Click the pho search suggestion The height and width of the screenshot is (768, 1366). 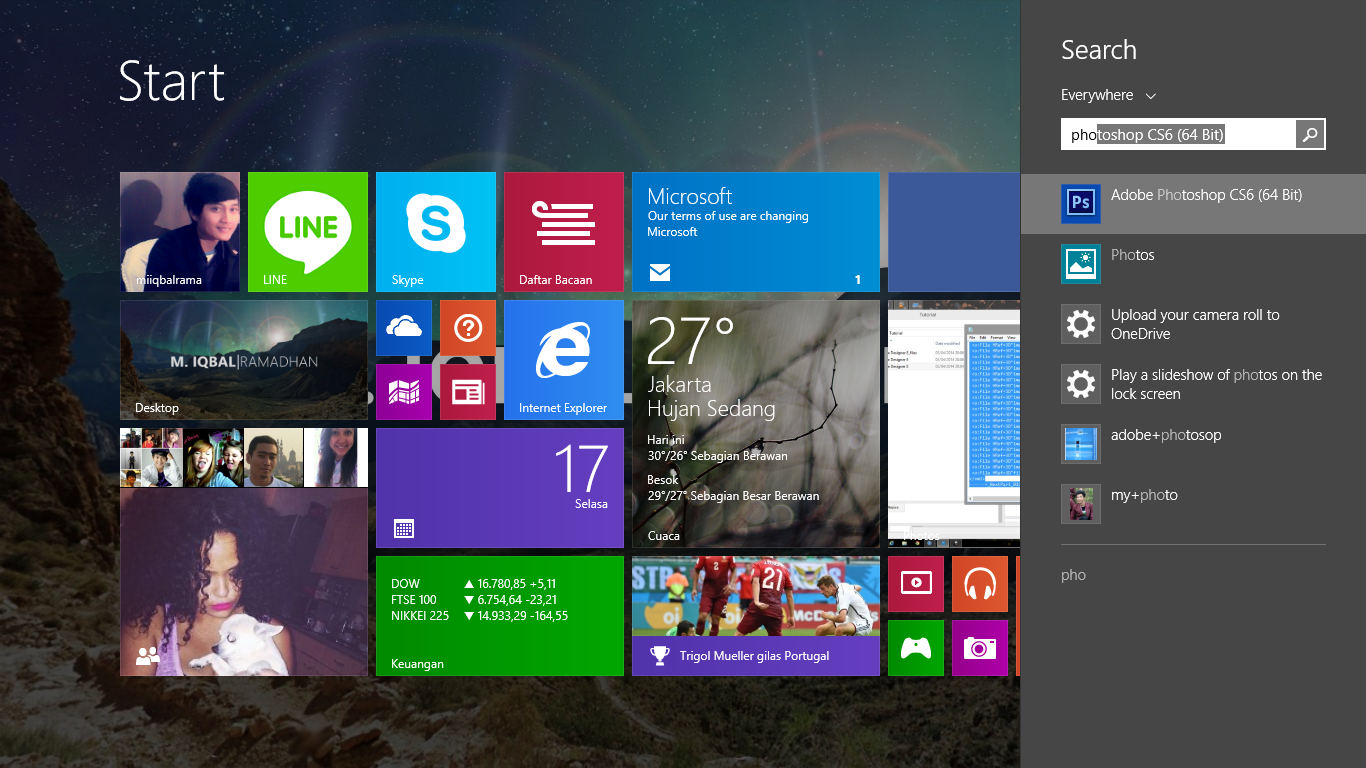coord(1073,575)
